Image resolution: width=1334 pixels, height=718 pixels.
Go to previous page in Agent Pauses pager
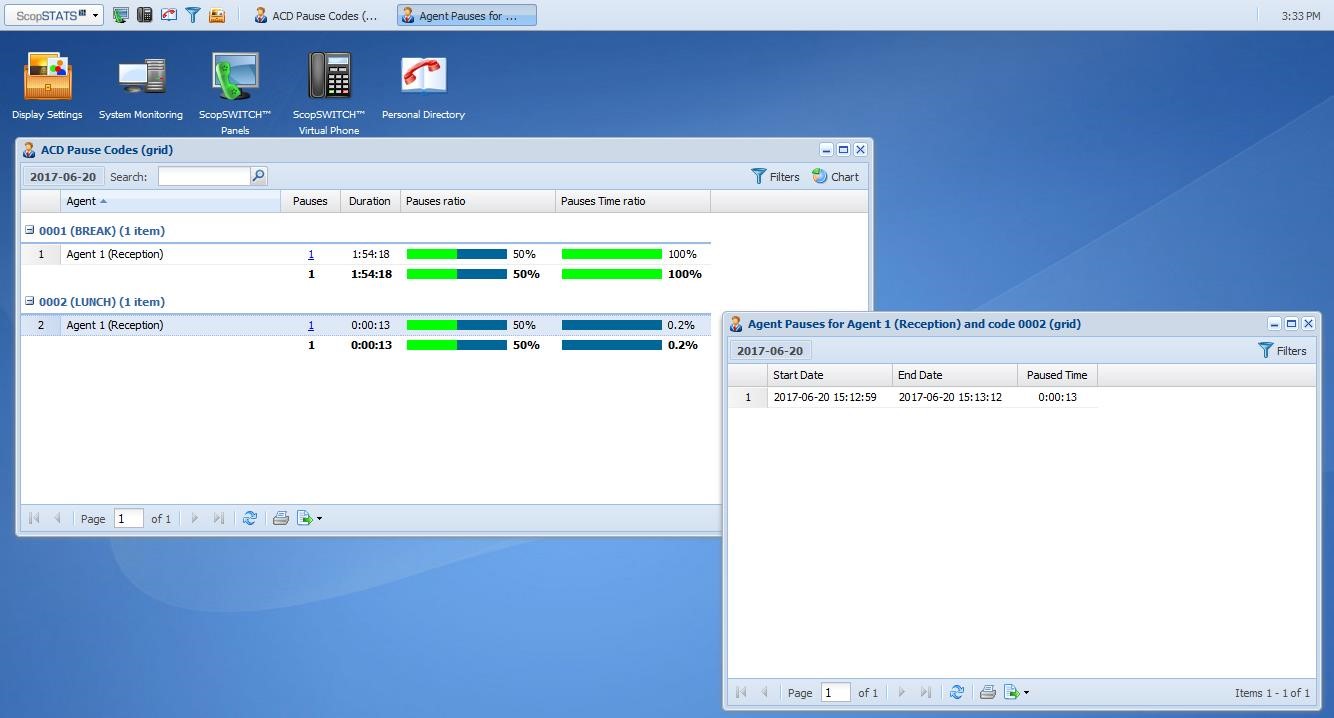pos(765,692)
